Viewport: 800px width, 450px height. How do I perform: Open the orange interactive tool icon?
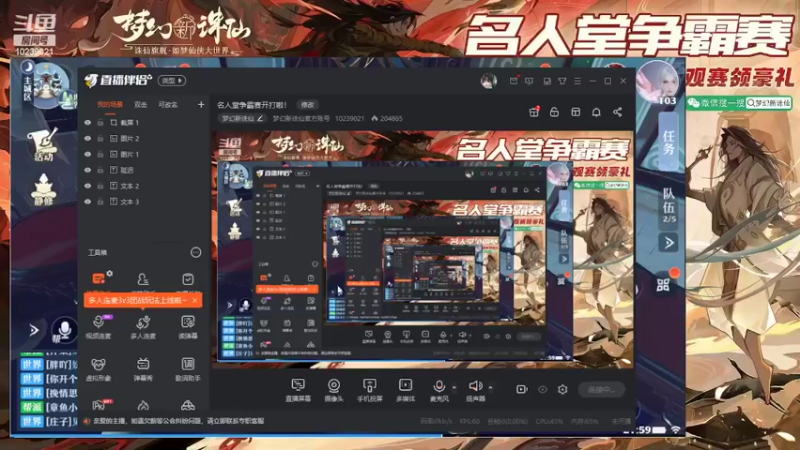click(x=98, y=279)
